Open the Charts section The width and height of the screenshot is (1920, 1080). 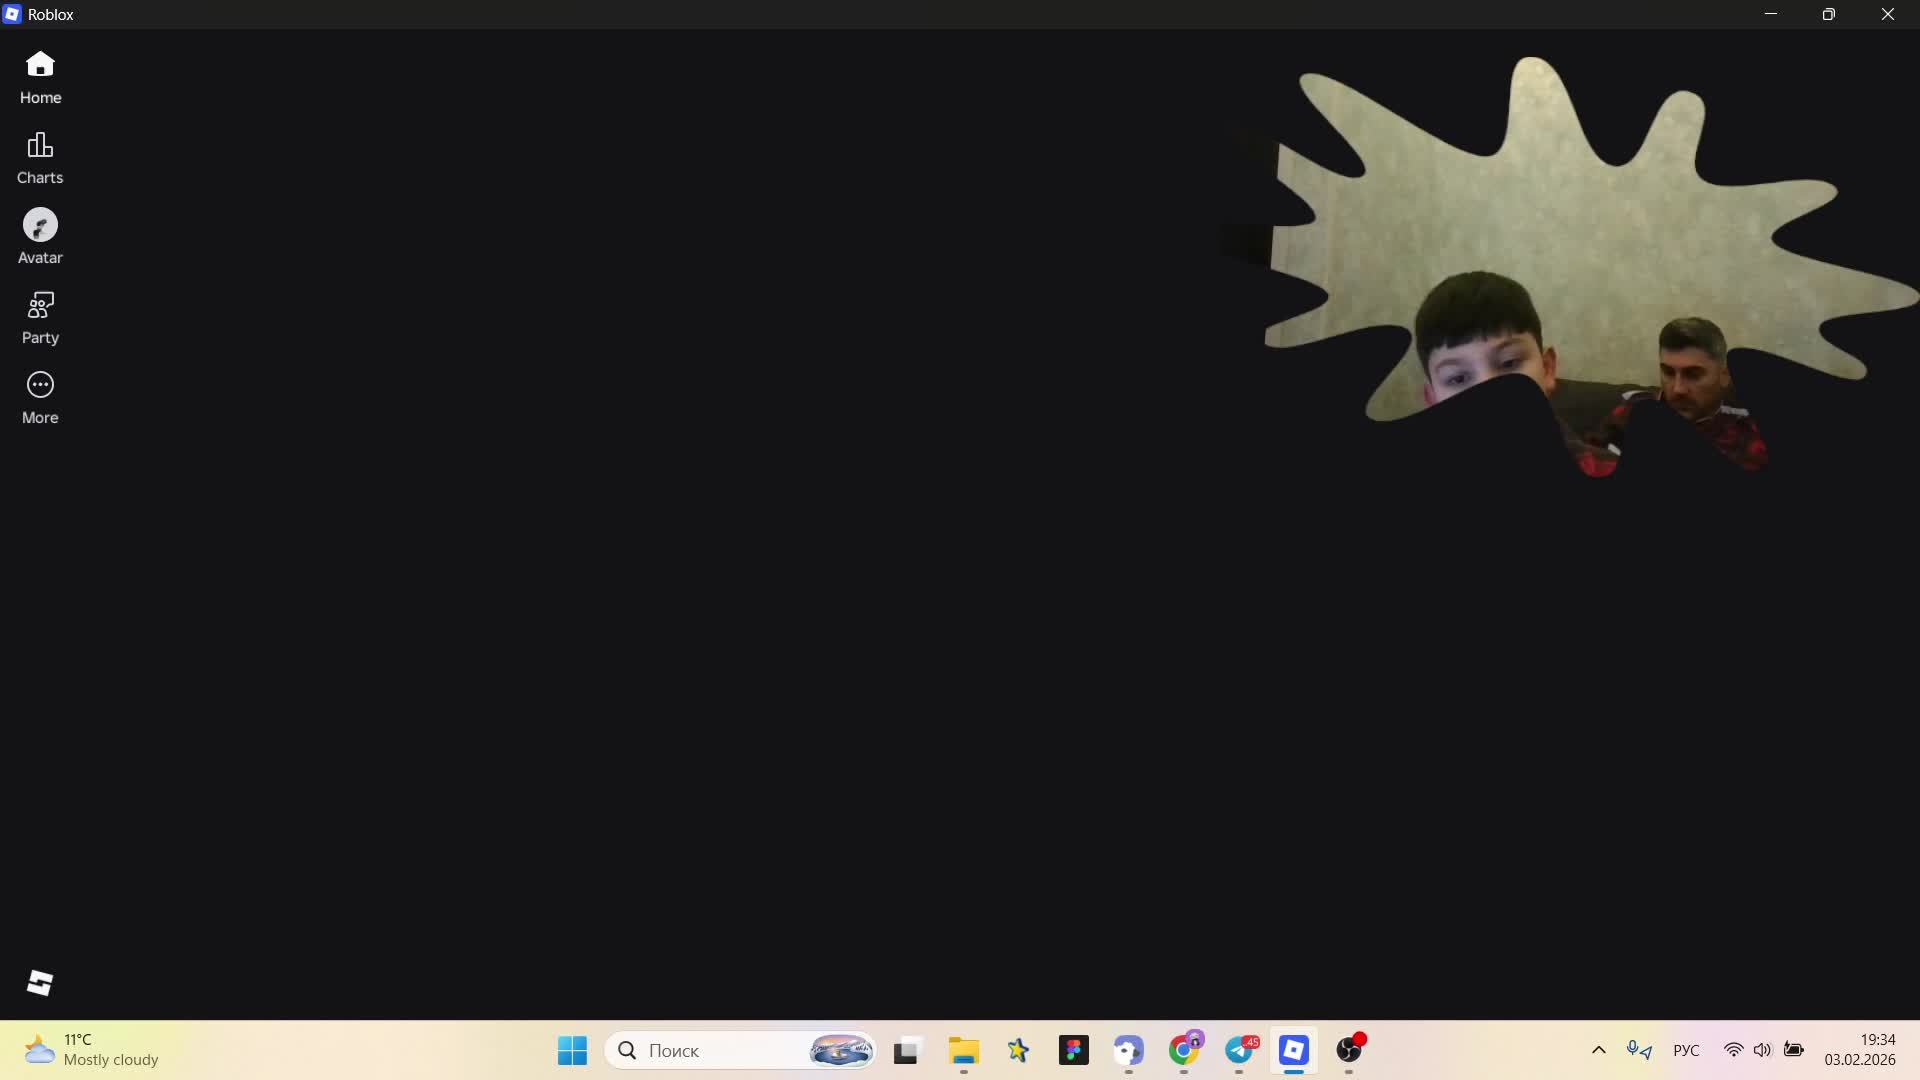tap(40, 157)
